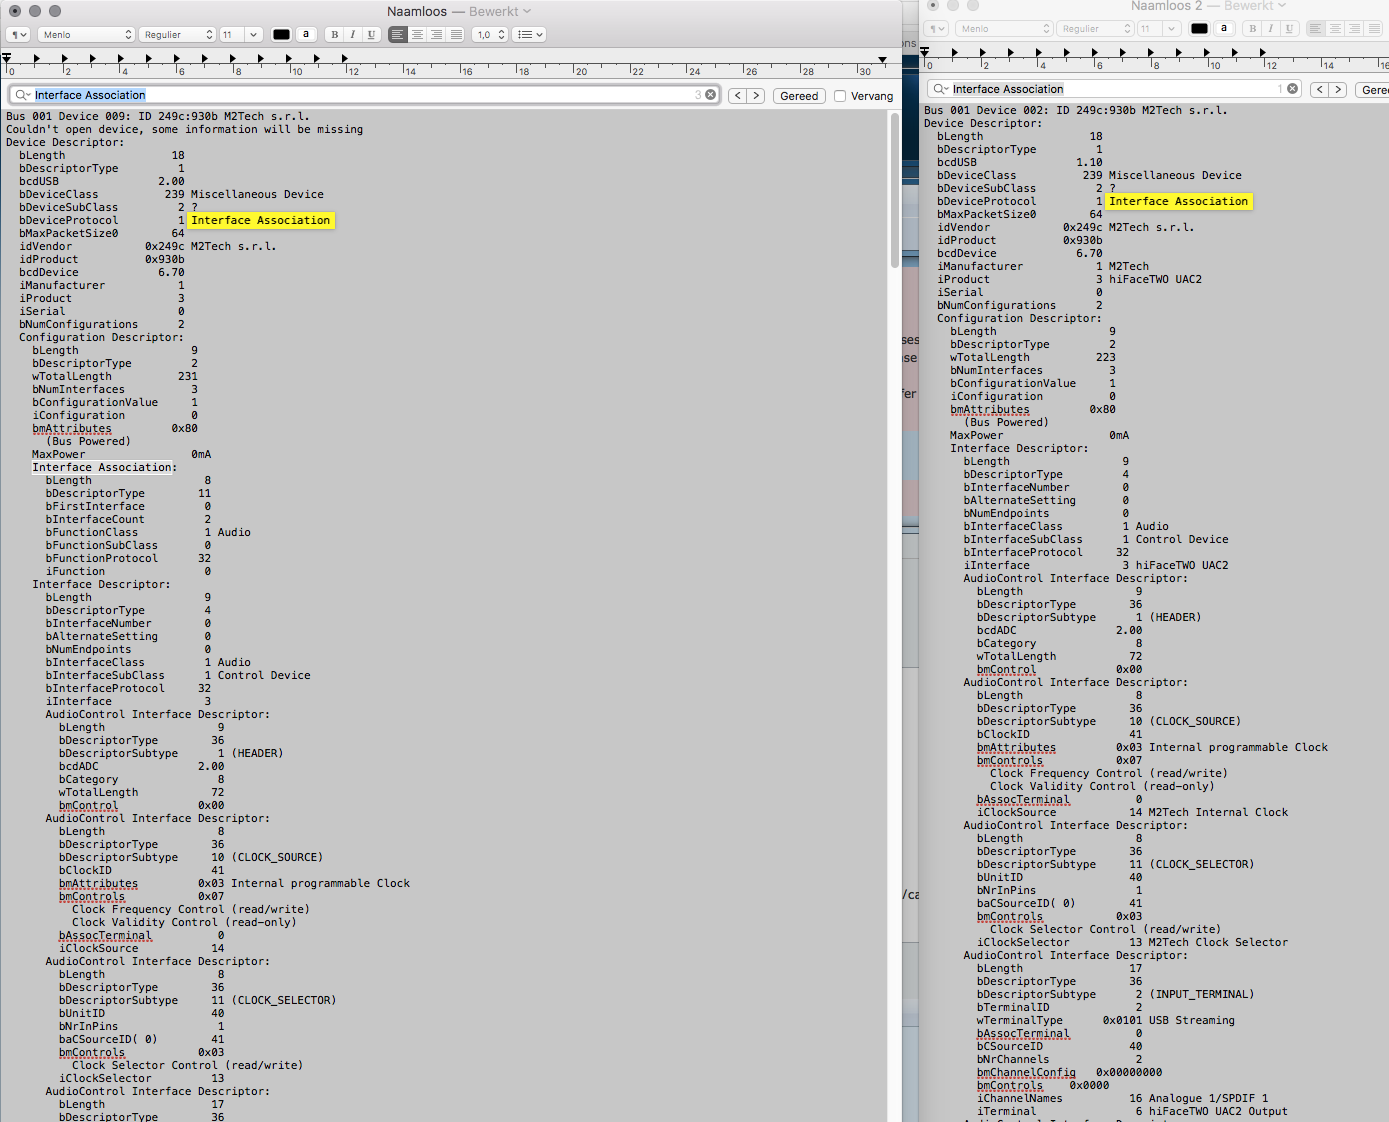
Task: Open font size combo box in Naamloos 2
Action: pyautogui.click(x=1159, y=29)
